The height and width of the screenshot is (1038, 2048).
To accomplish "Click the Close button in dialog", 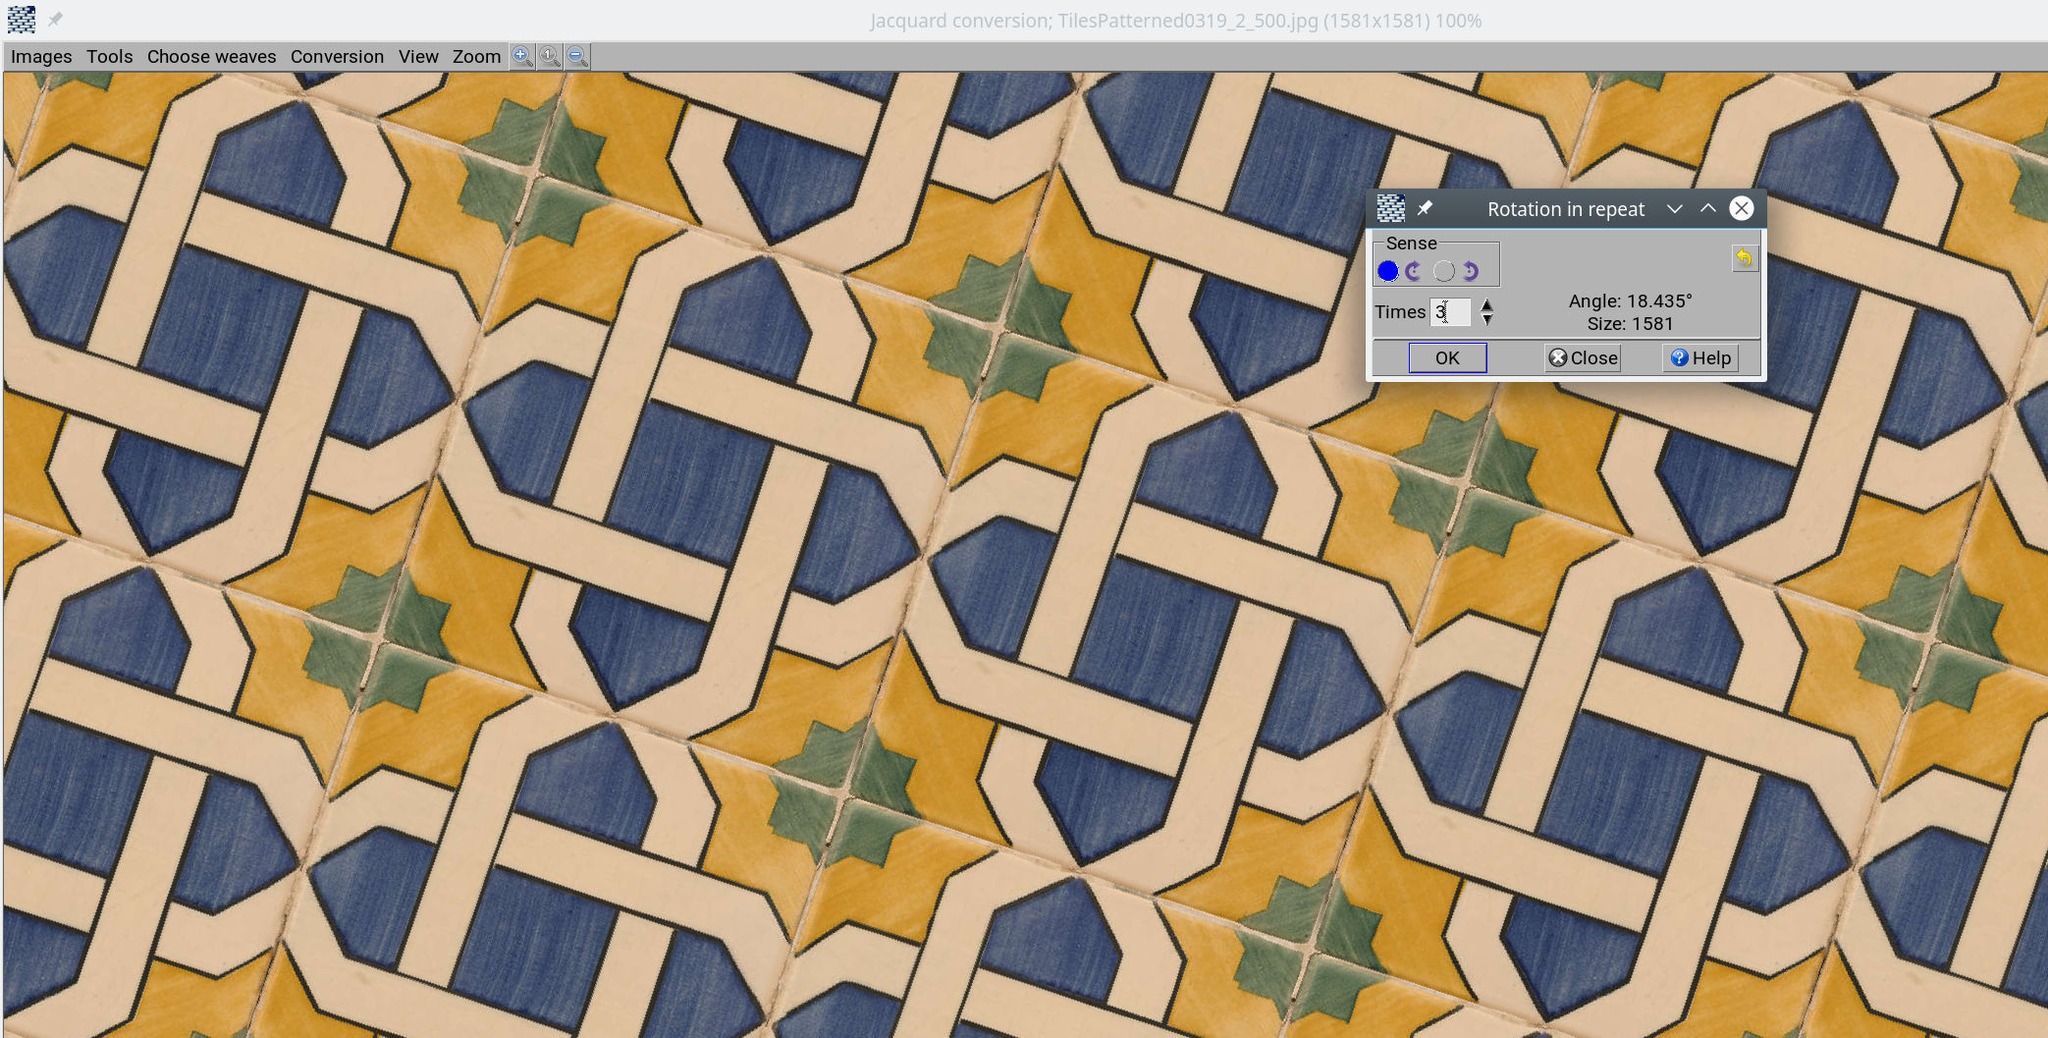I will 1583,358.
